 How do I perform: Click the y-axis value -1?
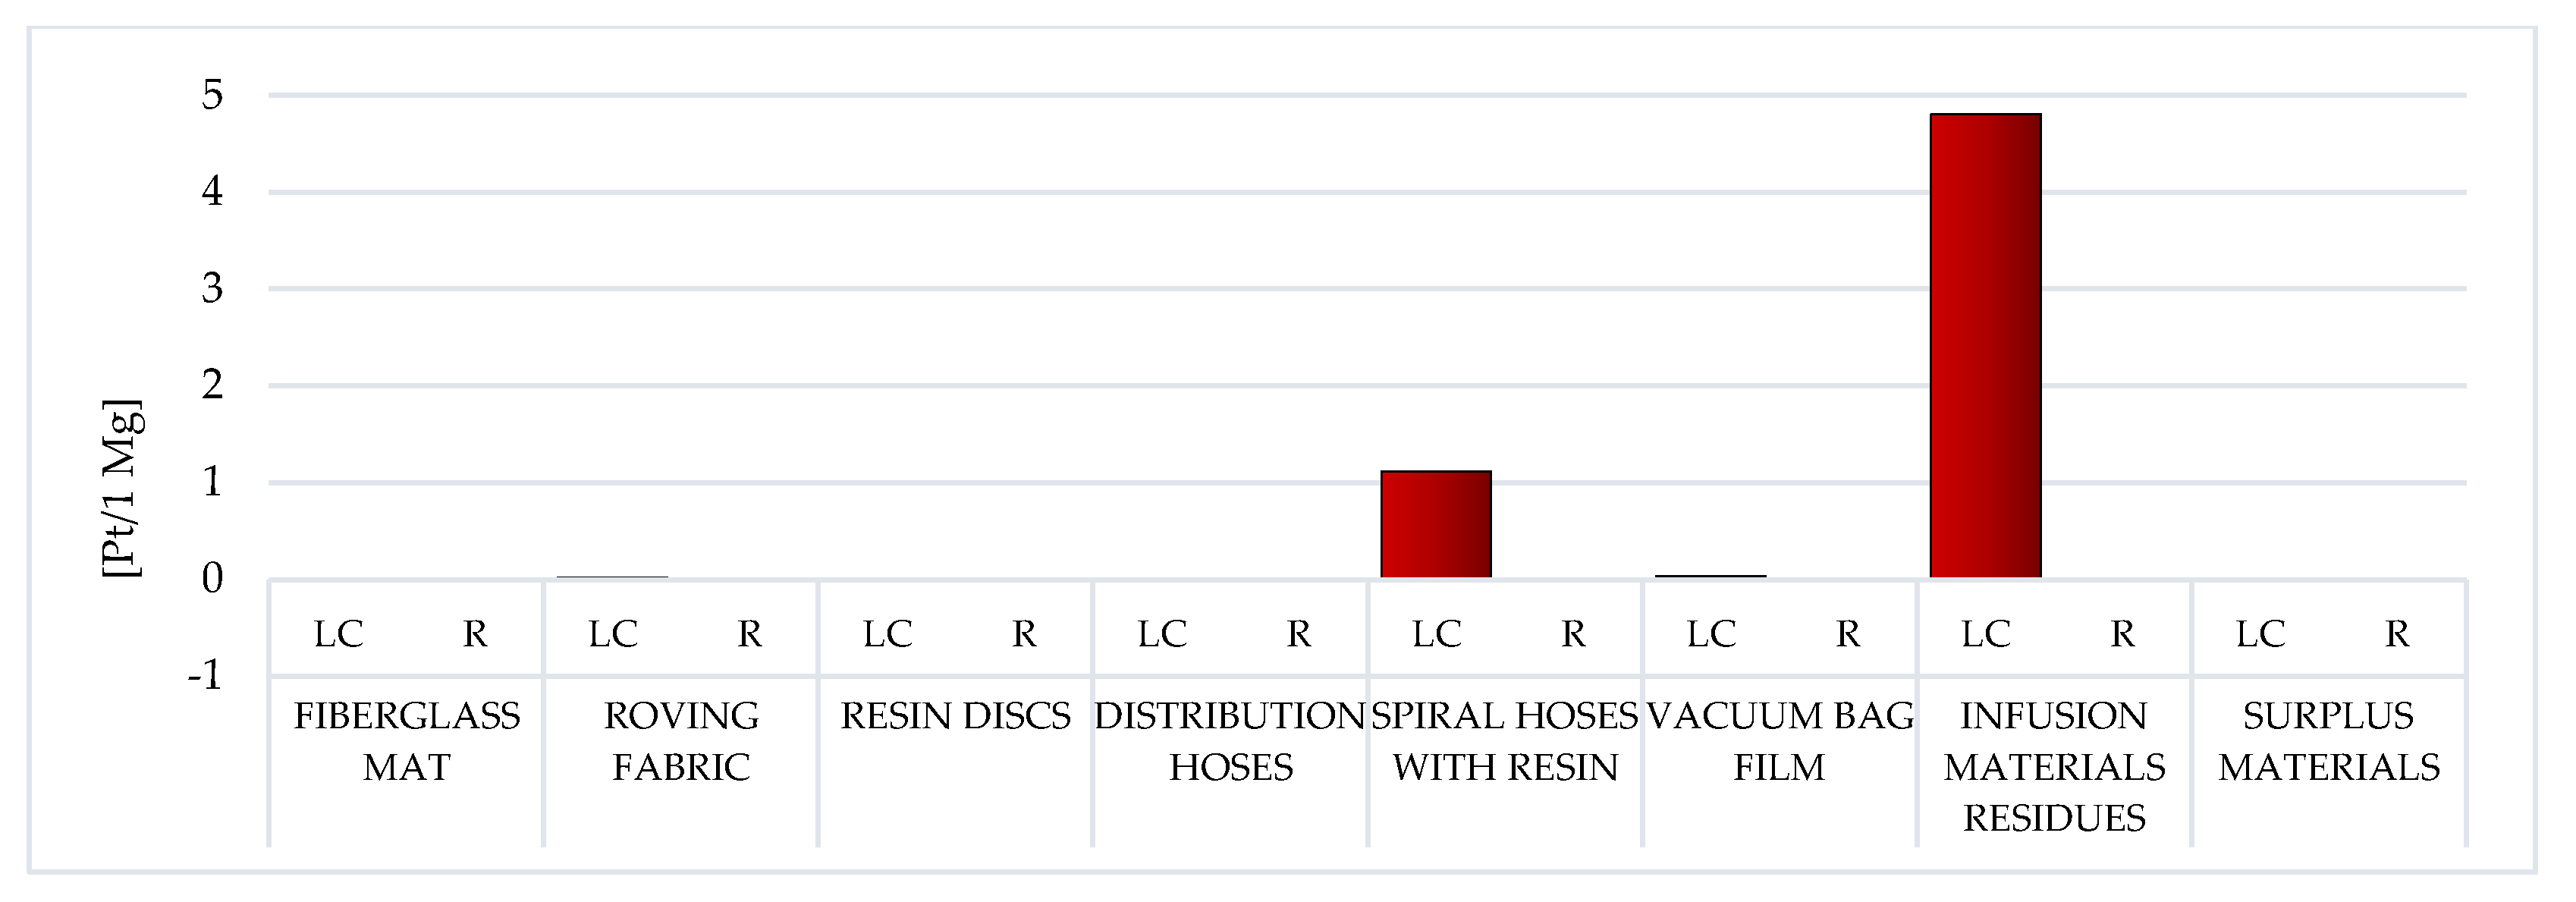click(205, 676)
